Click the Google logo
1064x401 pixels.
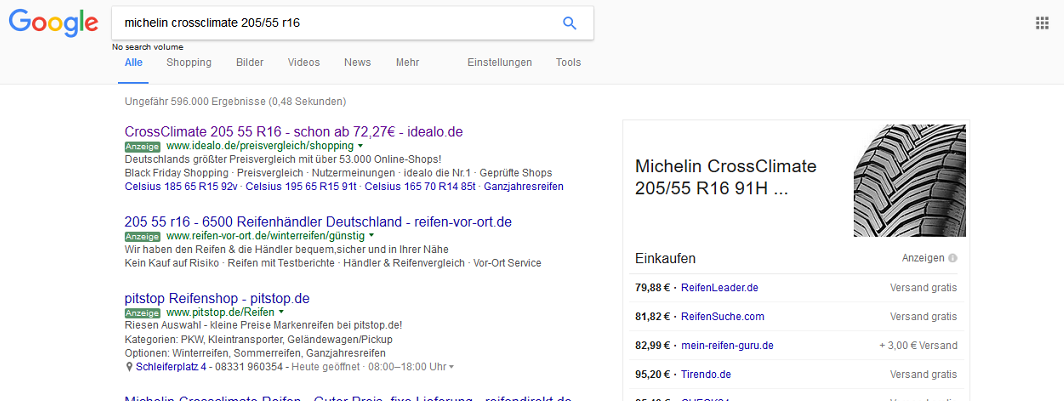pos(54,24)
